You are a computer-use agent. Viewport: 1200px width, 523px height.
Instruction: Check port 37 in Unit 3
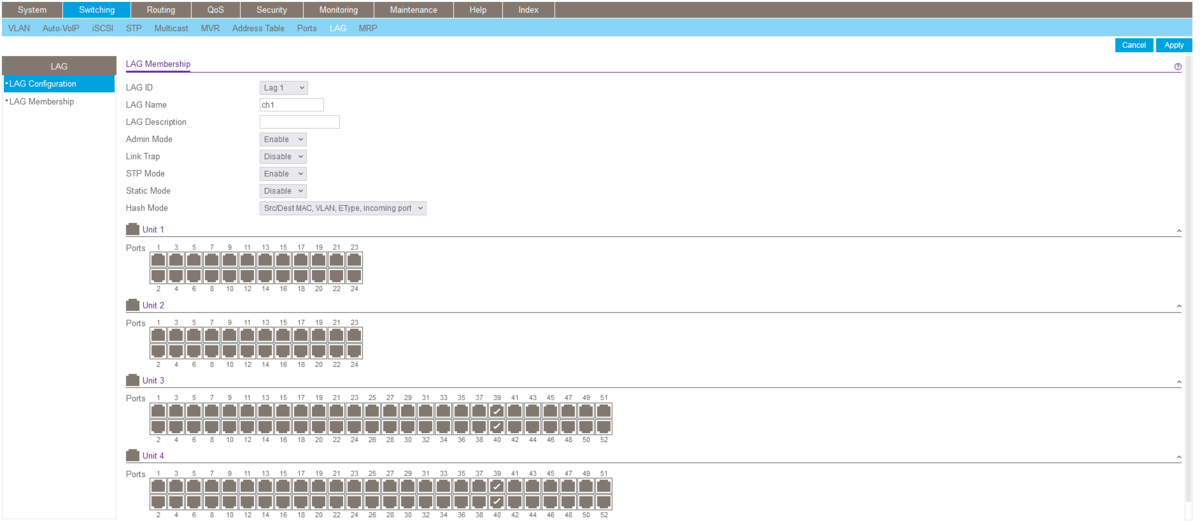(479, 411)
